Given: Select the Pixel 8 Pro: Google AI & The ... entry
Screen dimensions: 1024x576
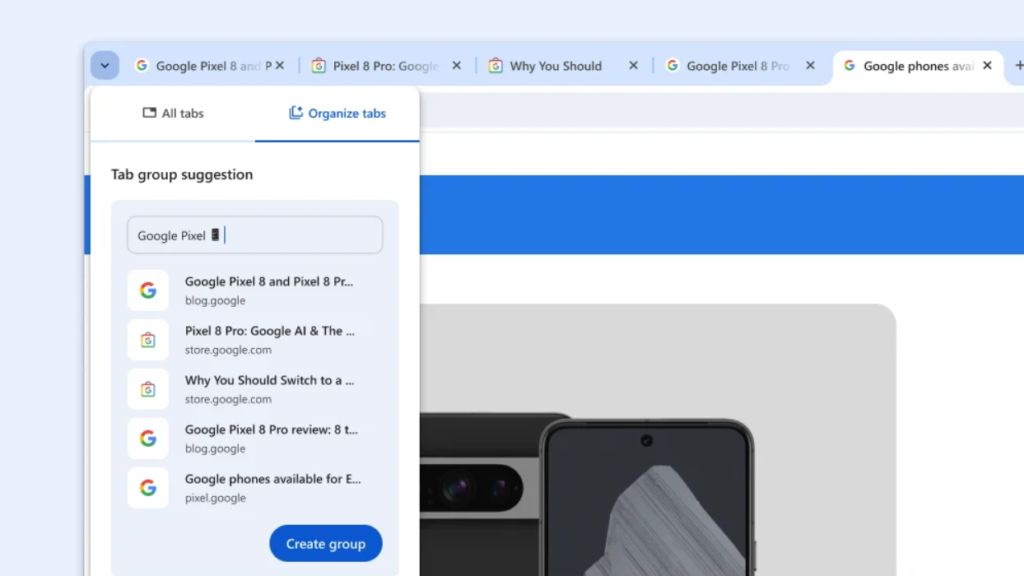Looking at the screenshot, I should click(x=255, y=340).
